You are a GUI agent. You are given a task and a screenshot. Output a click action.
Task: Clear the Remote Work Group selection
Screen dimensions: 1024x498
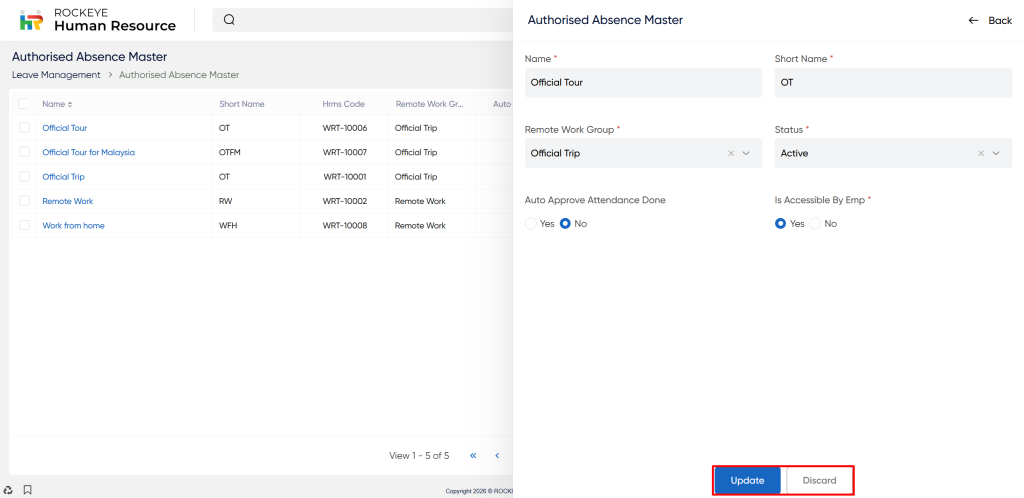(731, 153)
